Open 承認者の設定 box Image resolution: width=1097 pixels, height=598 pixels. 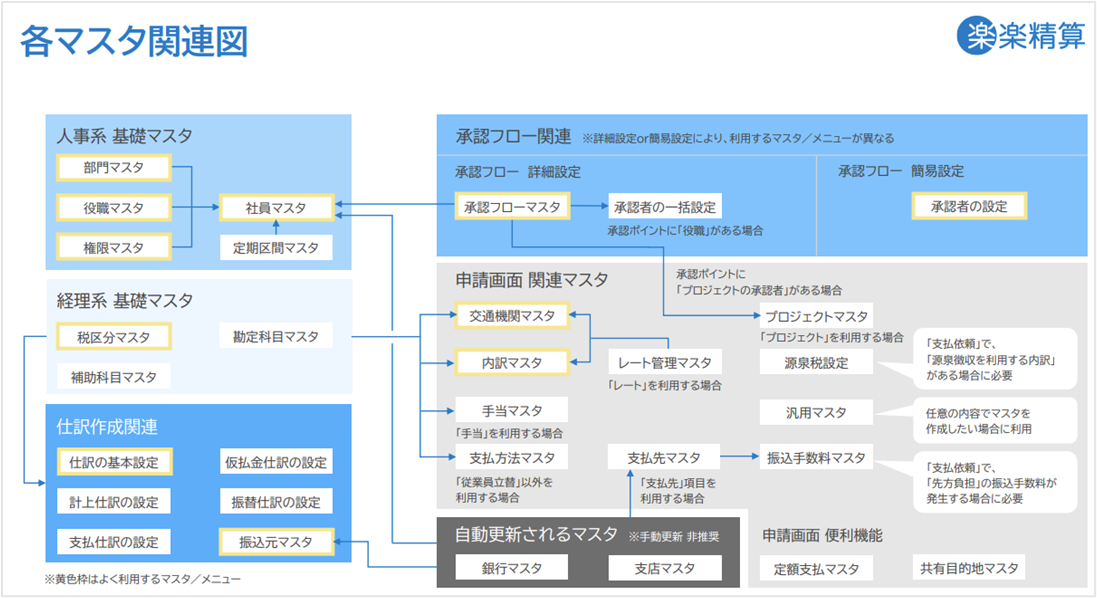coord(968,207)
